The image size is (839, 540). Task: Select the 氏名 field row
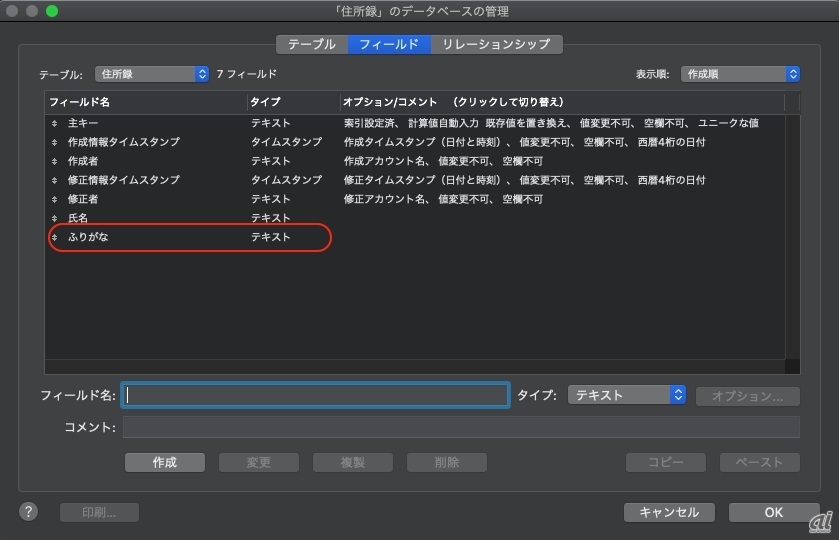[415, 218]
